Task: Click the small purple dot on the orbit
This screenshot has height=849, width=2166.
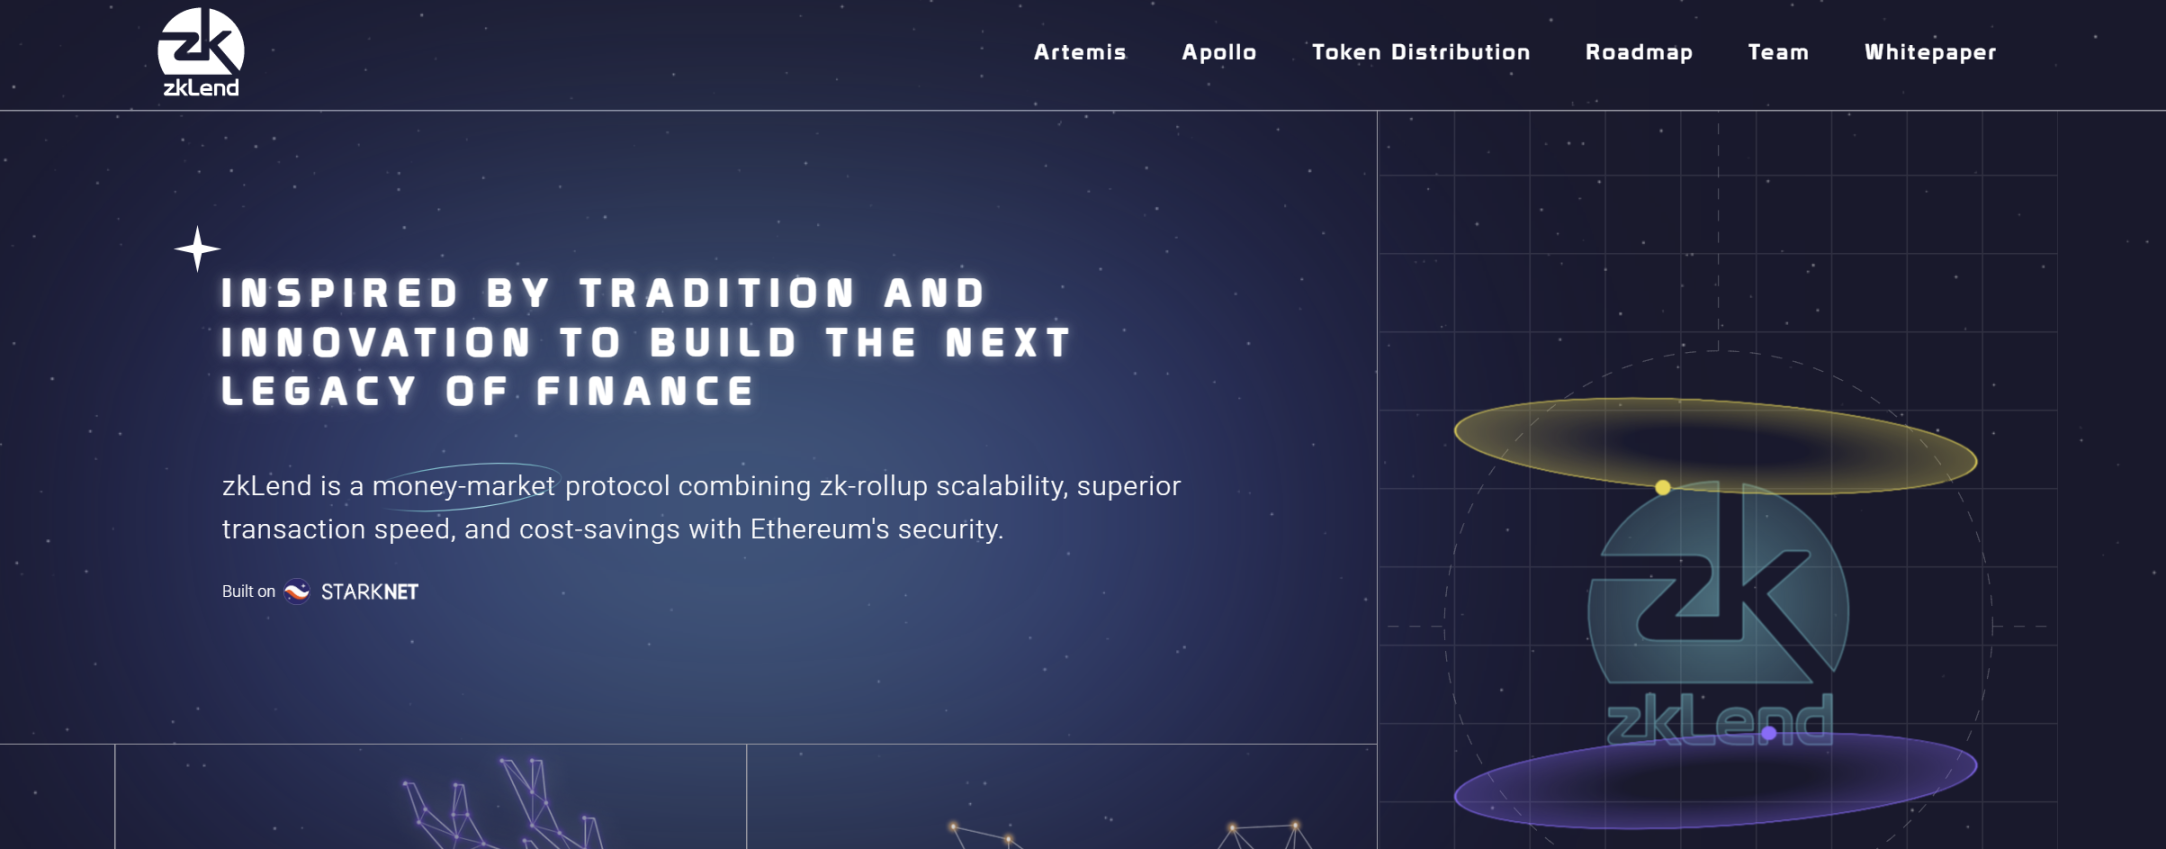Action: 1769,734
